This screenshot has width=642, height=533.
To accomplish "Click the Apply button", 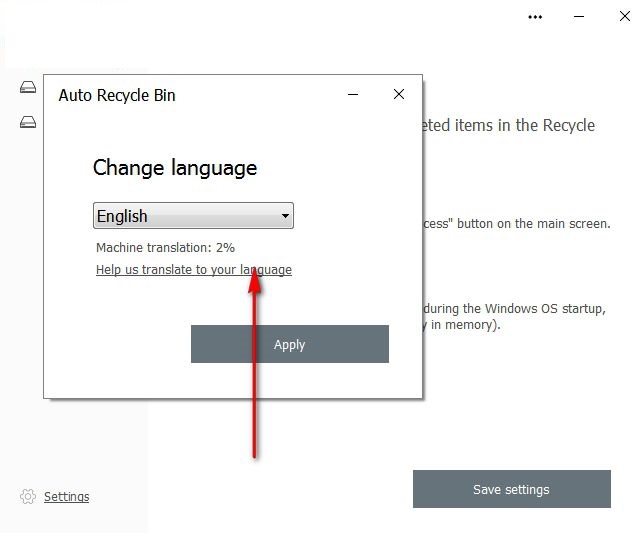I will [290, 344].
